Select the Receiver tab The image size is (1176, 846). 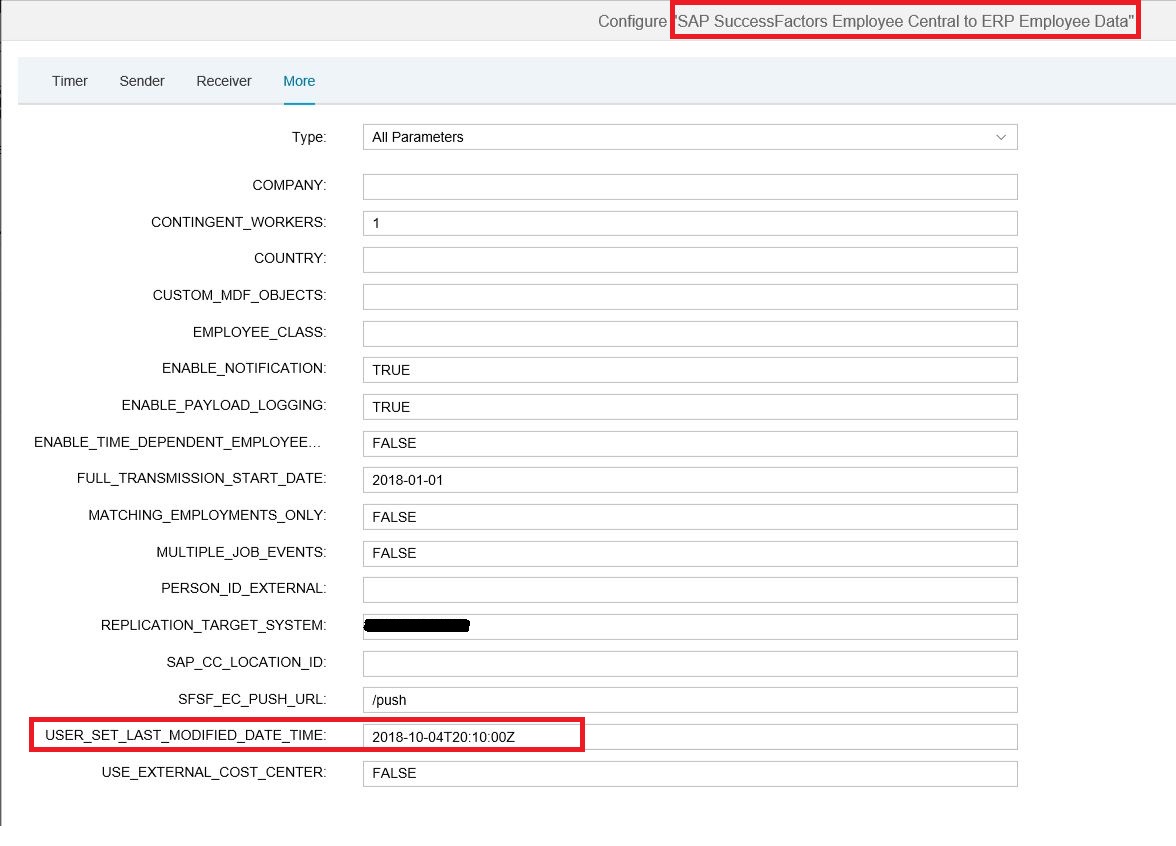coord(224,81)
